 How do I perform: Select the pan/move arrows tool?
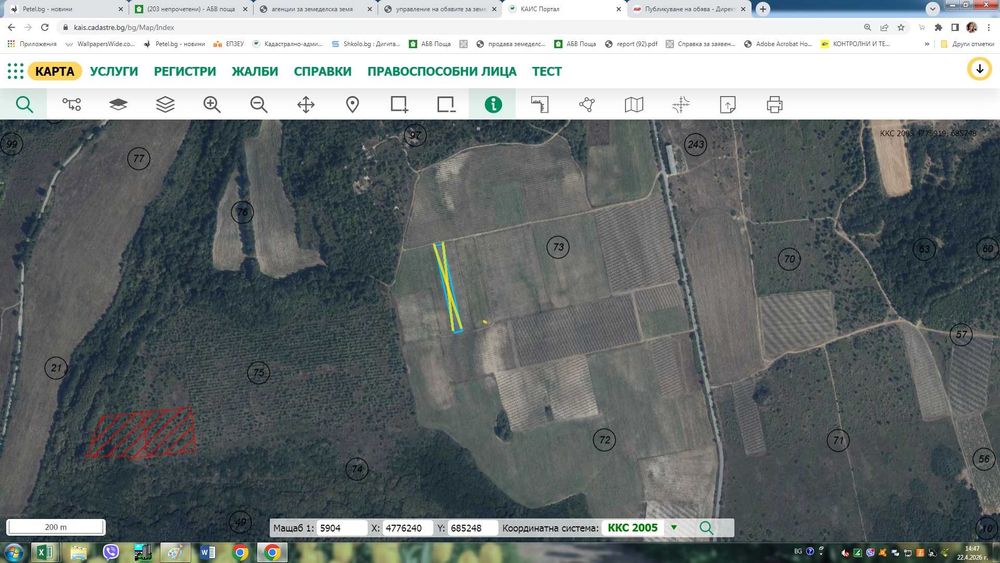tap(306, 104)
